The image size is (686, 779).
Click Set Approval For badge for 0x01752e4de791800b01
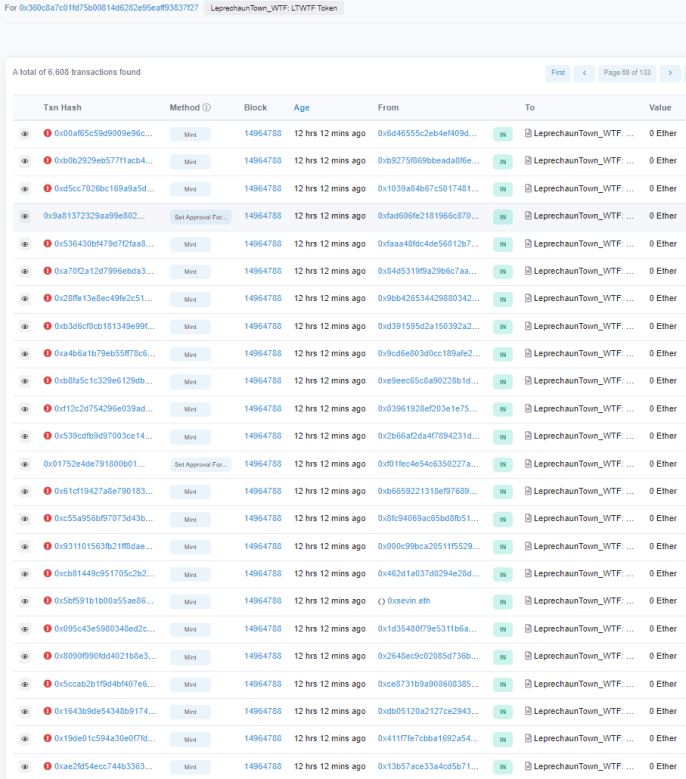click(201, 465)
